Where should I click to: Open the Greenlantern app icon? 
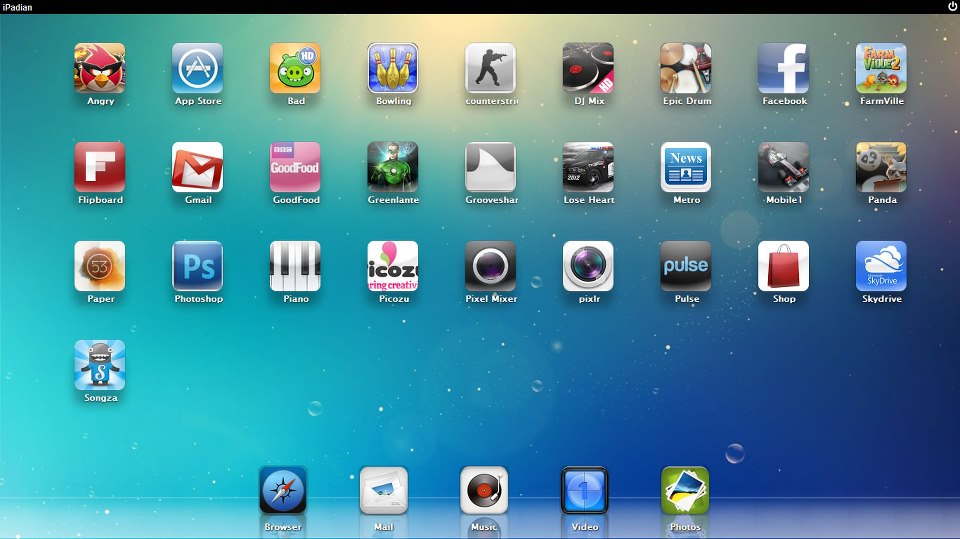393,167
